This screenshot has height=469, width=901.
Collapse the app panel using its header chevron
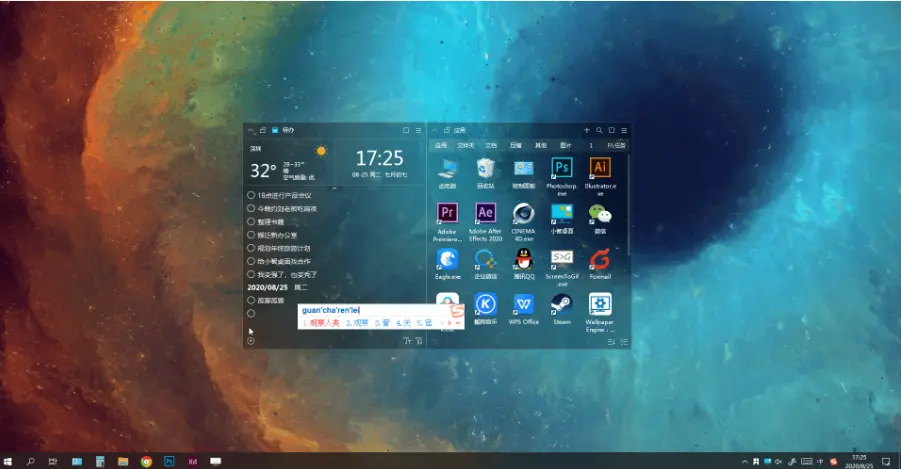coord(434,130)
